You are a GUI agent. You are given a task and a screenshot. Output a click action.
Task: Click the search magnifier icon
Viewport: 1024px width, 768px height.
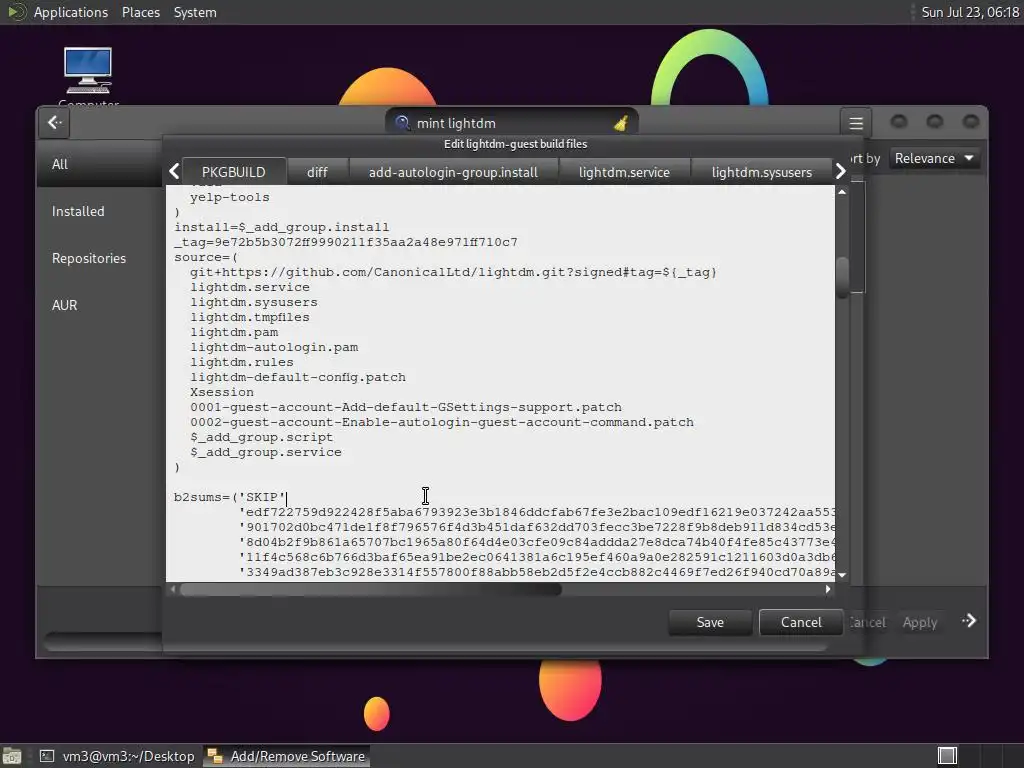[402, 123]
